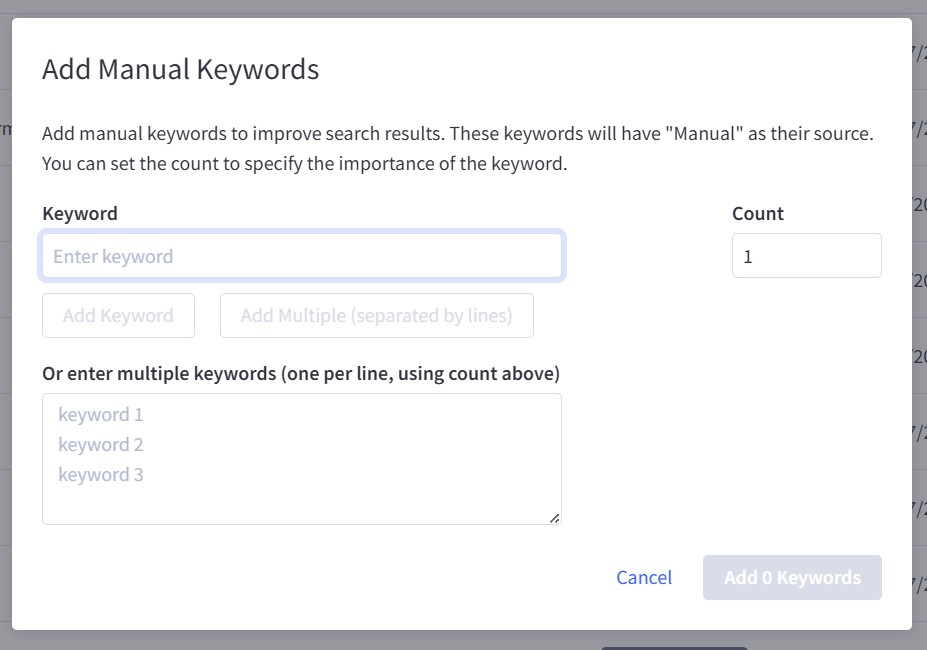Click the Keyword field label
The image size is (927, 650).
coord(80,214)
